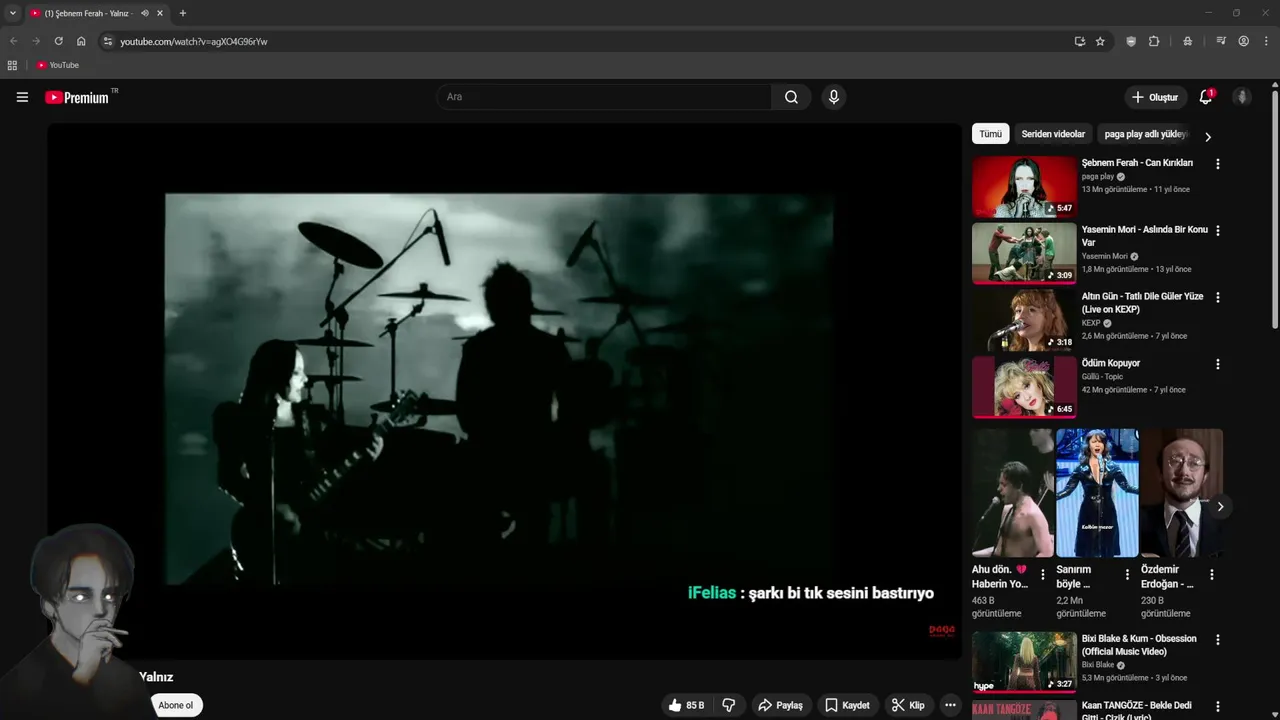The image size is (1280, 720).
Task: Open tab search dropdown arrow
Action: (12, 13)
